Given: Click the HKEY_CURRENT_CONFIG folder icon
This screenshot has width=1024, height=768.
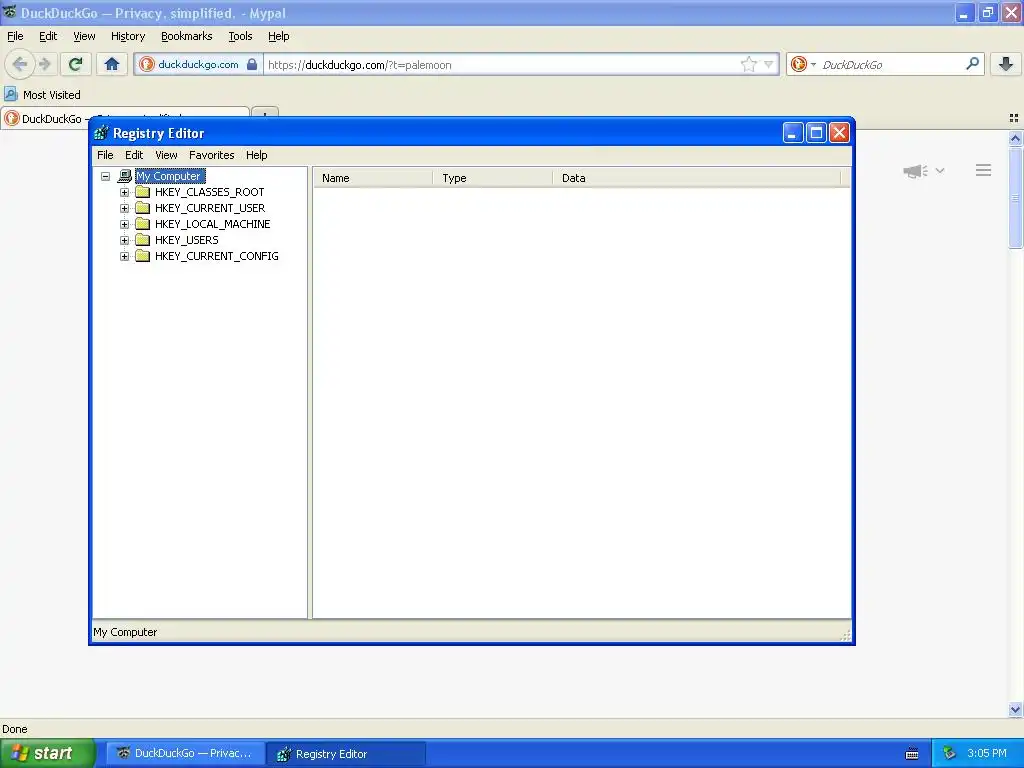Looking at the screenshot, I should click(142, 256).
